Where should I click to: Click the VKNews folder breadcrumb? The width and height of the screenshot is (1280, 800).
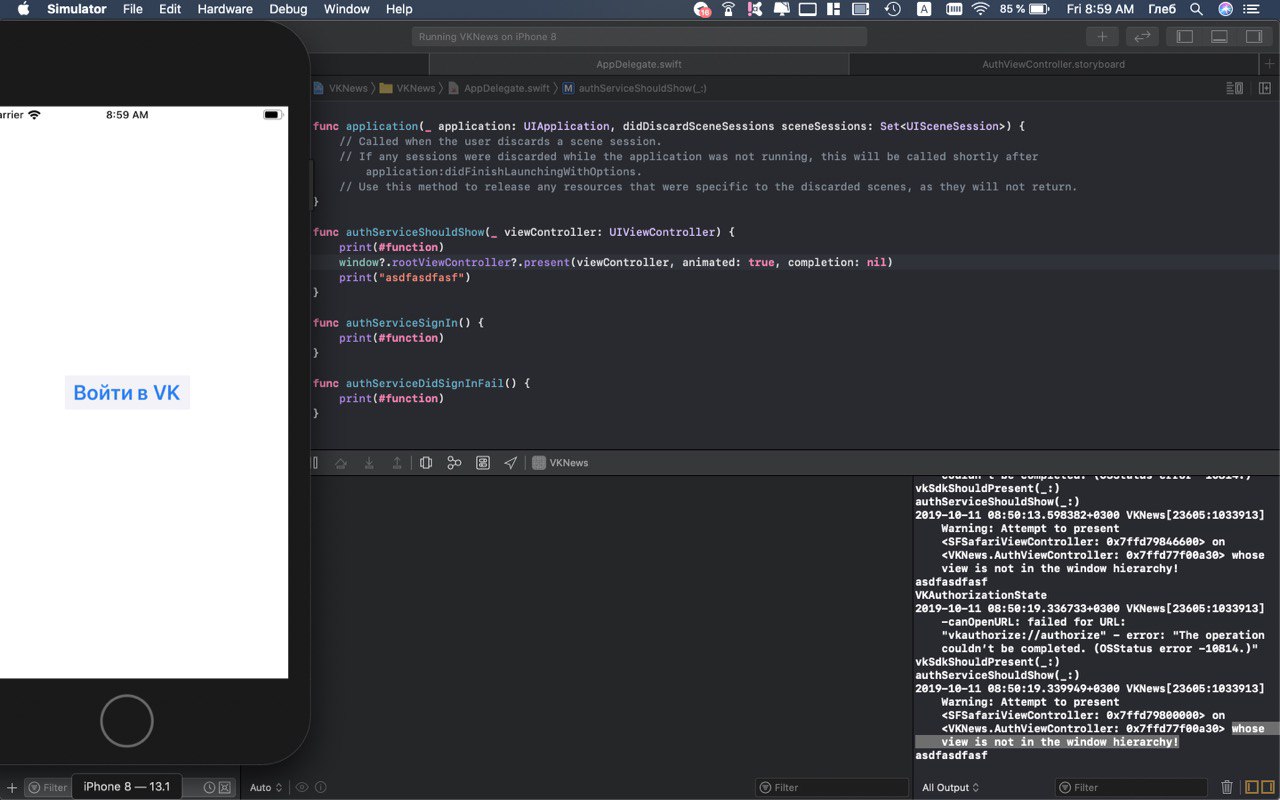[x=407, y=88]
